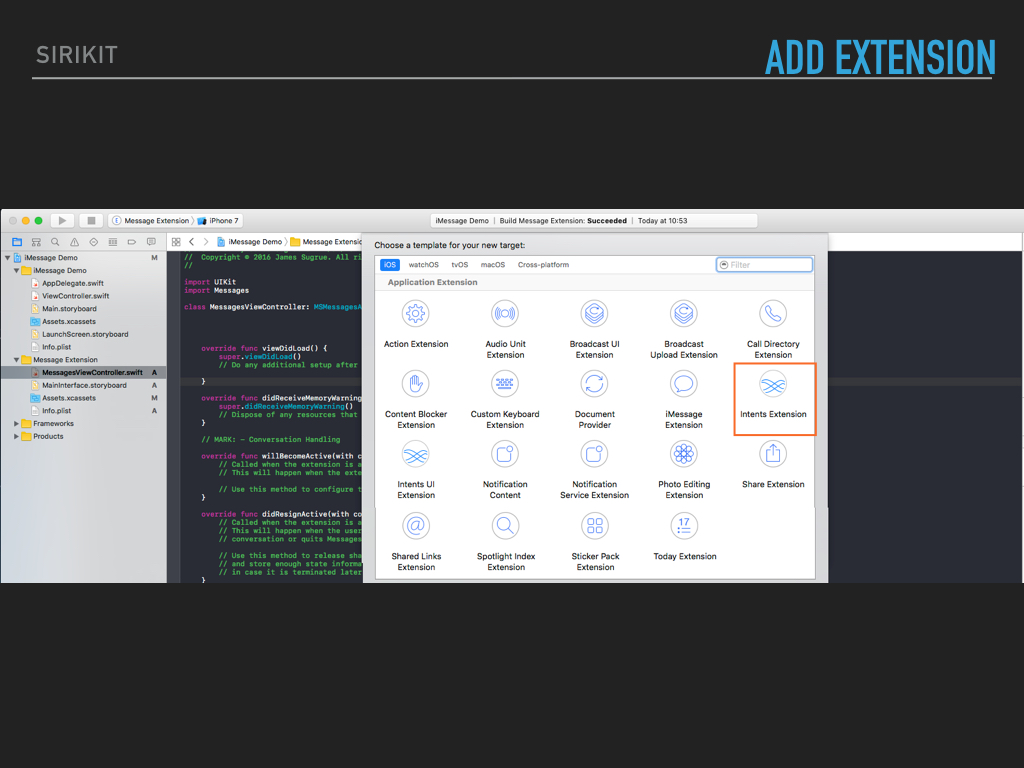Click the Stop button in toolbar
This screenshot has height=768, width=1024.
[x=90, y=220]
